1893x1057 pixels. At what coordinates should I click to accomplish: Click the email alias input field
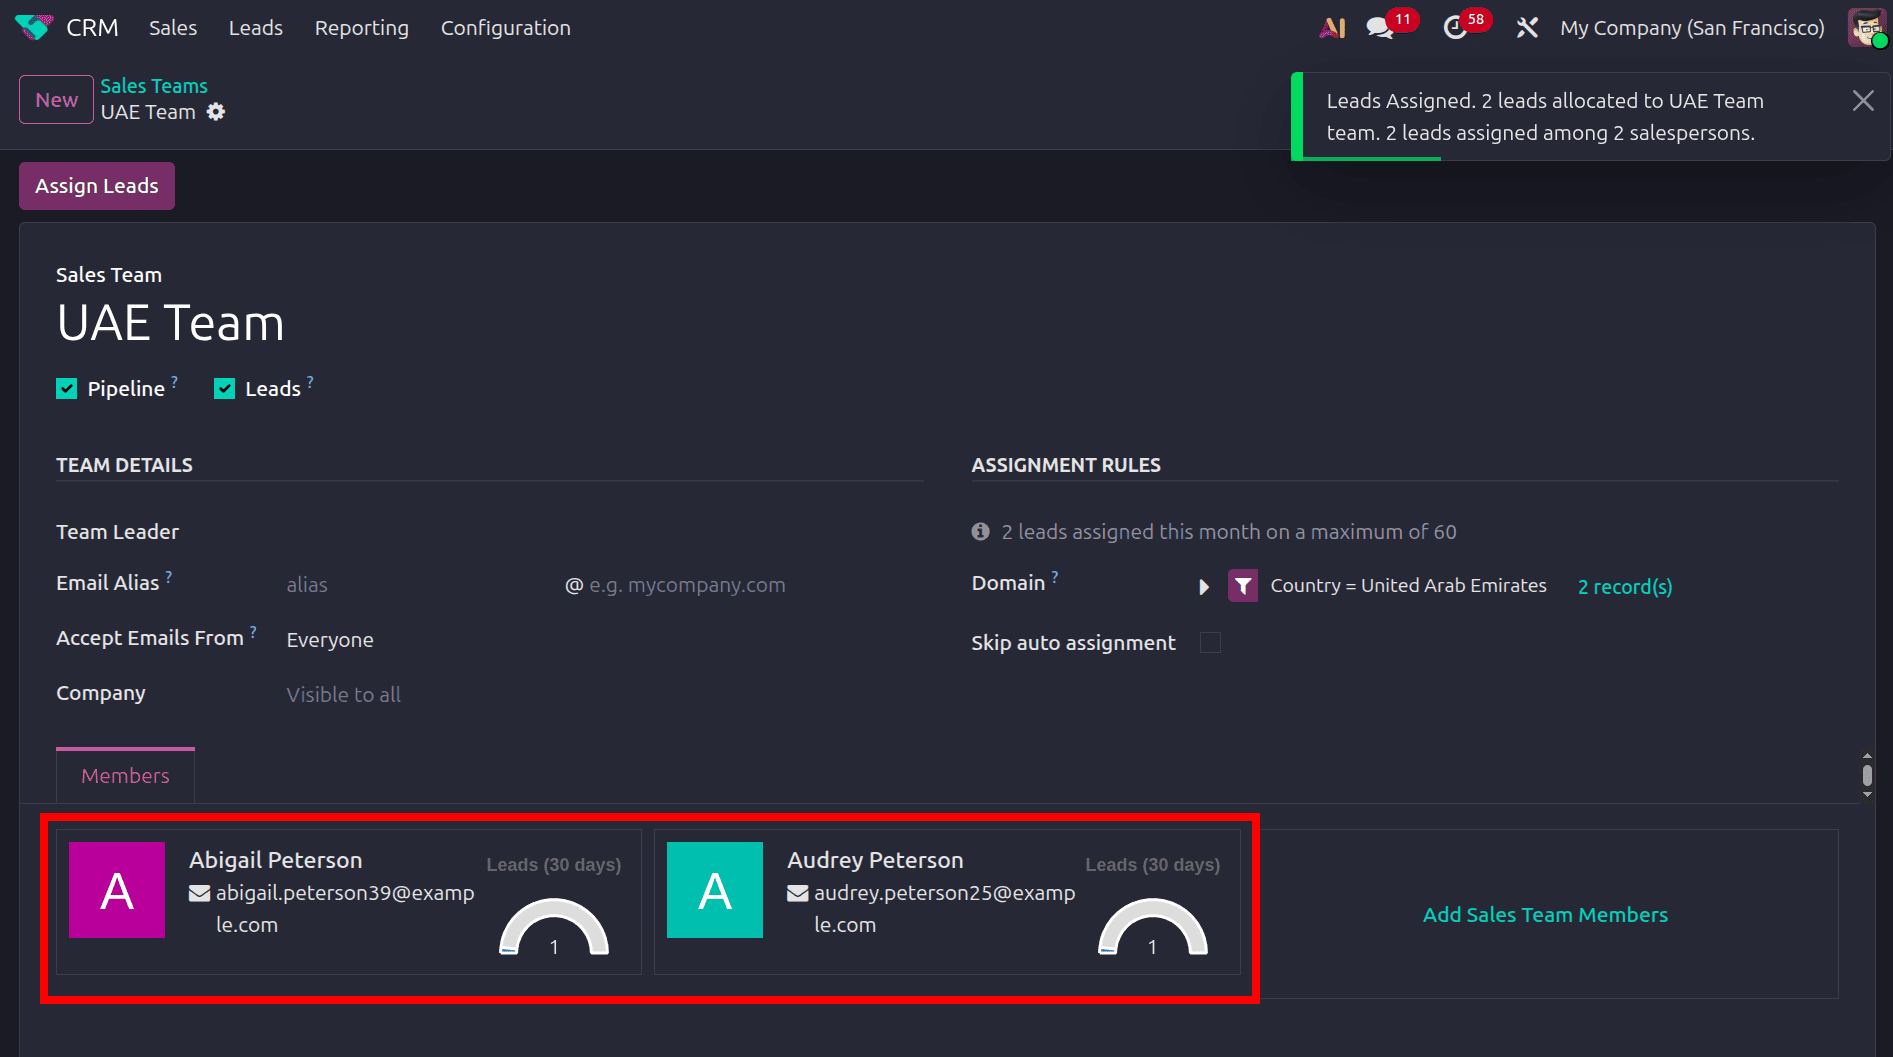pos(420,585)
